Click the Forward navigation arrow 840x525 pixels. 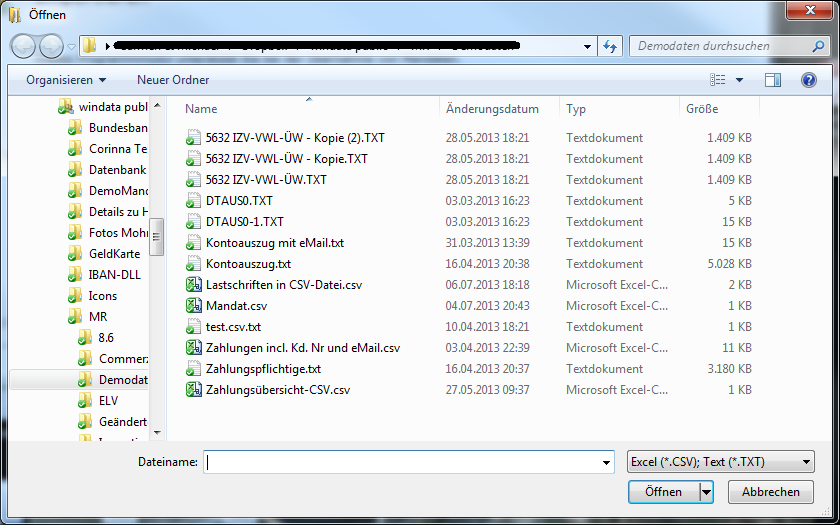[51, 47]
